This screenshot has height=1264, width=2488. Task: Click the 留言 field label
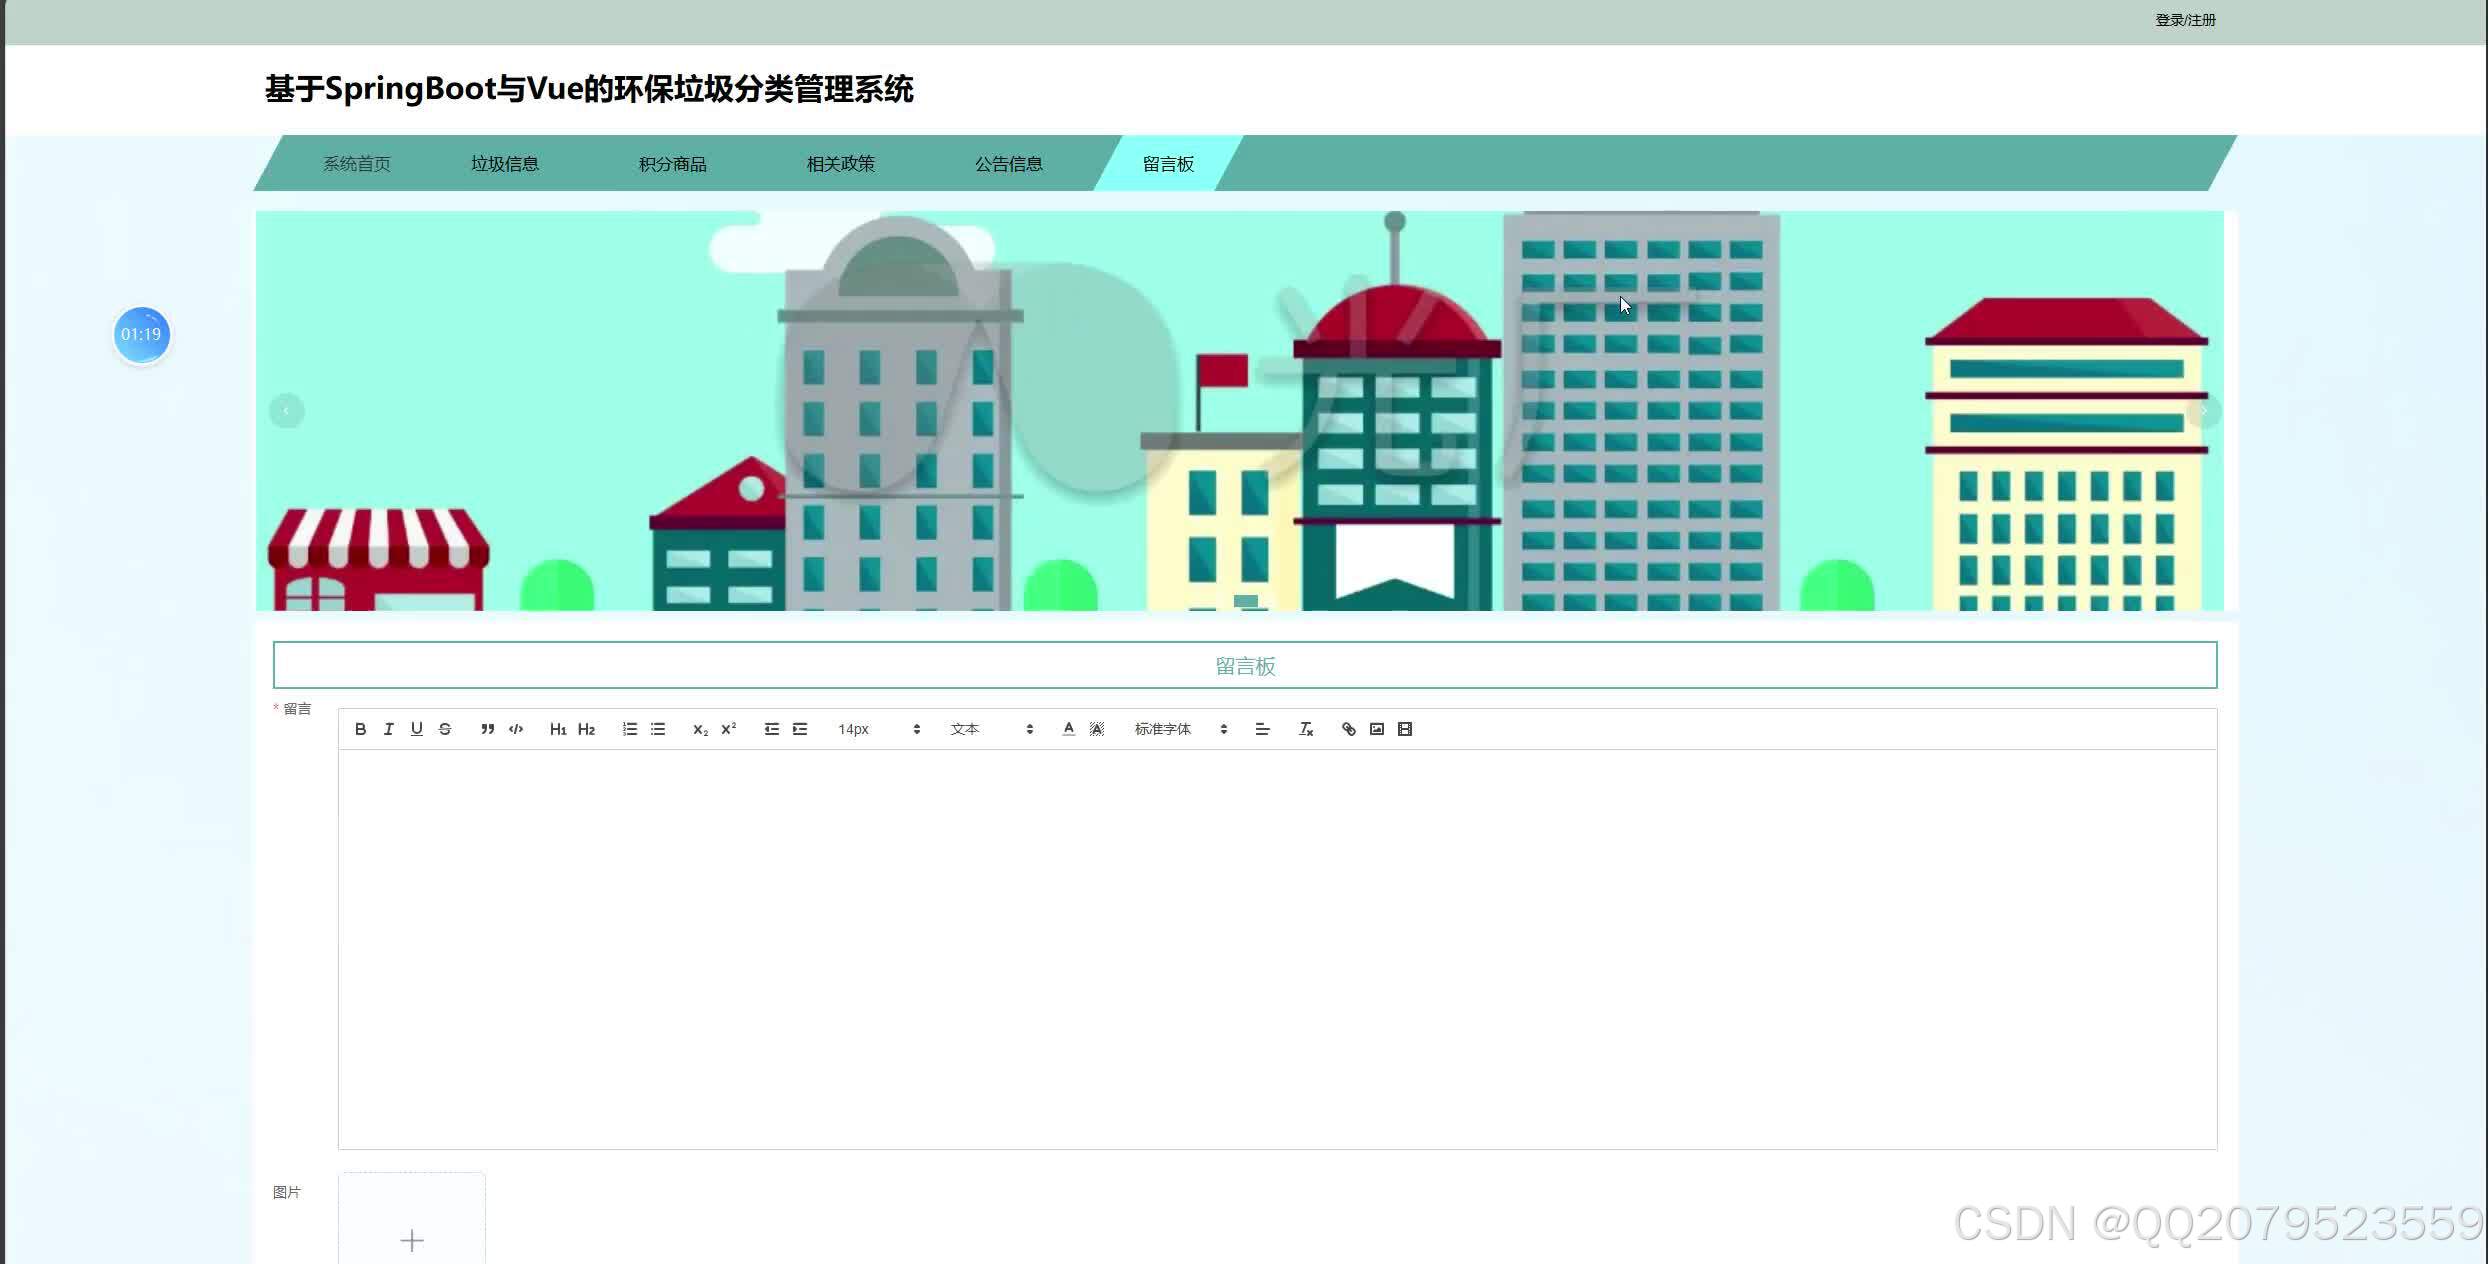click(x=296, y=709)
